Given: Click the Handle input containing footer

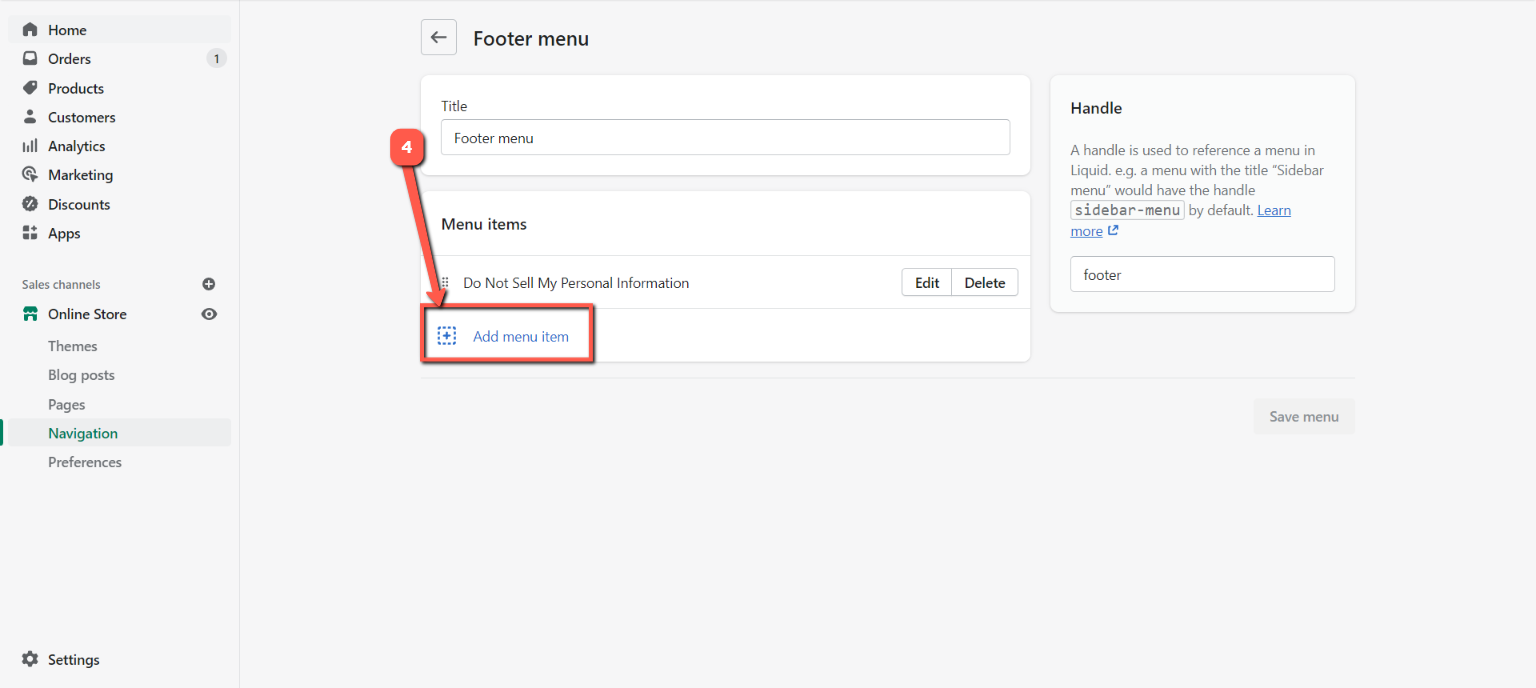Looking at the screenshot, I should [1202, 274].
